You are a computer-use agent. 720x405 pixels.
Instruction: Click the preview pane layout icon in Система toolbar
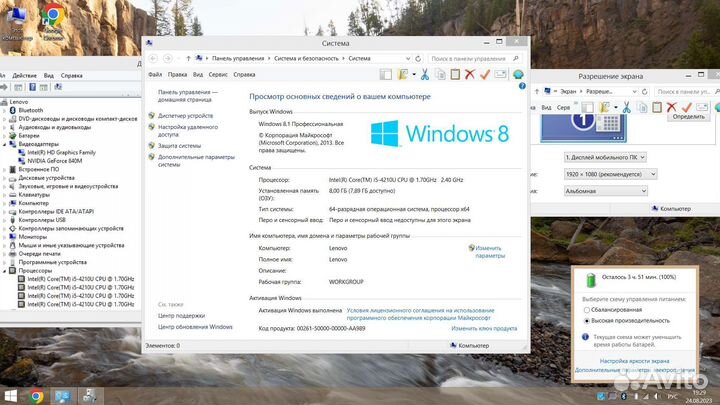coord(386,74)
